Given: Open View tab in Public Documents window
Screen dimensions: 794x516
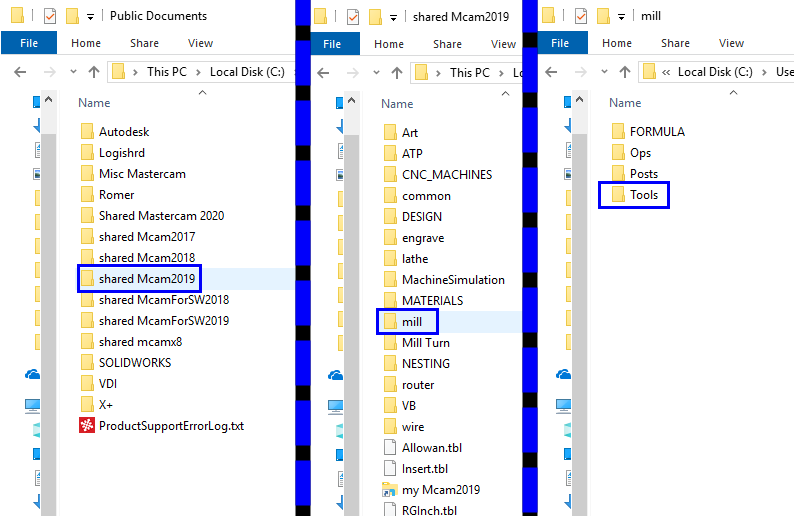Looking at the screenshot, I should point(201,43).
